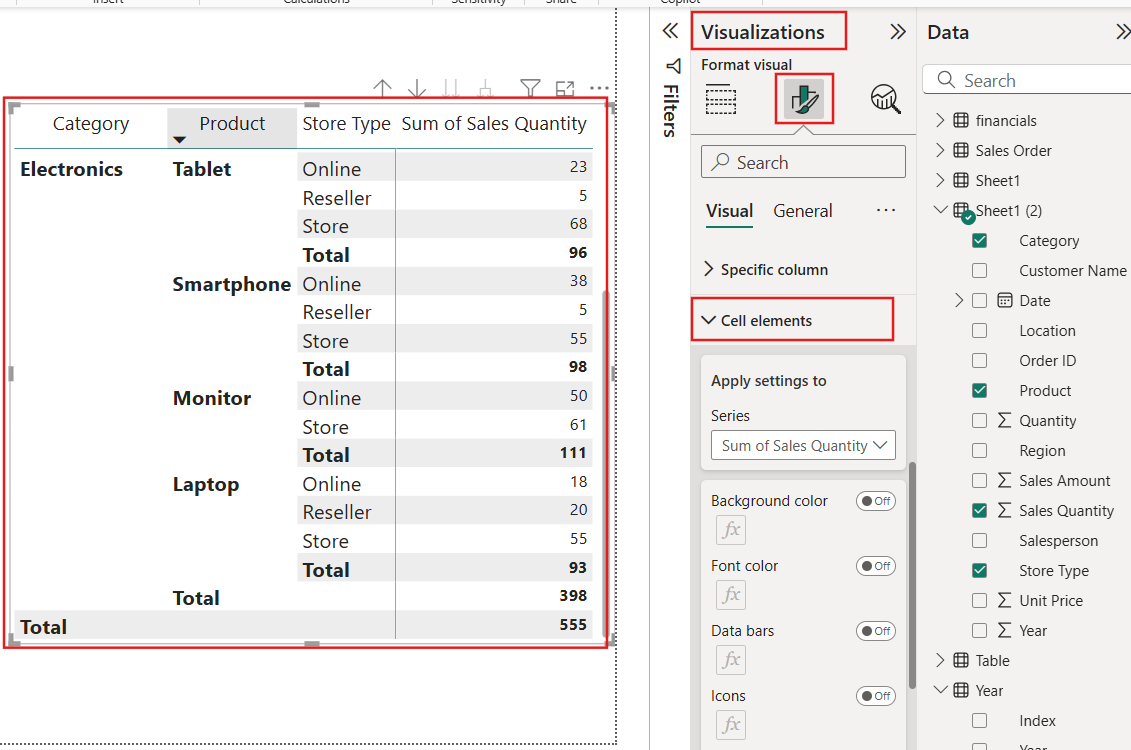The width and height of the screenshot is (1131, 750).
Task: Click the More options ellipsis beside General
Action: pos(886,211)
